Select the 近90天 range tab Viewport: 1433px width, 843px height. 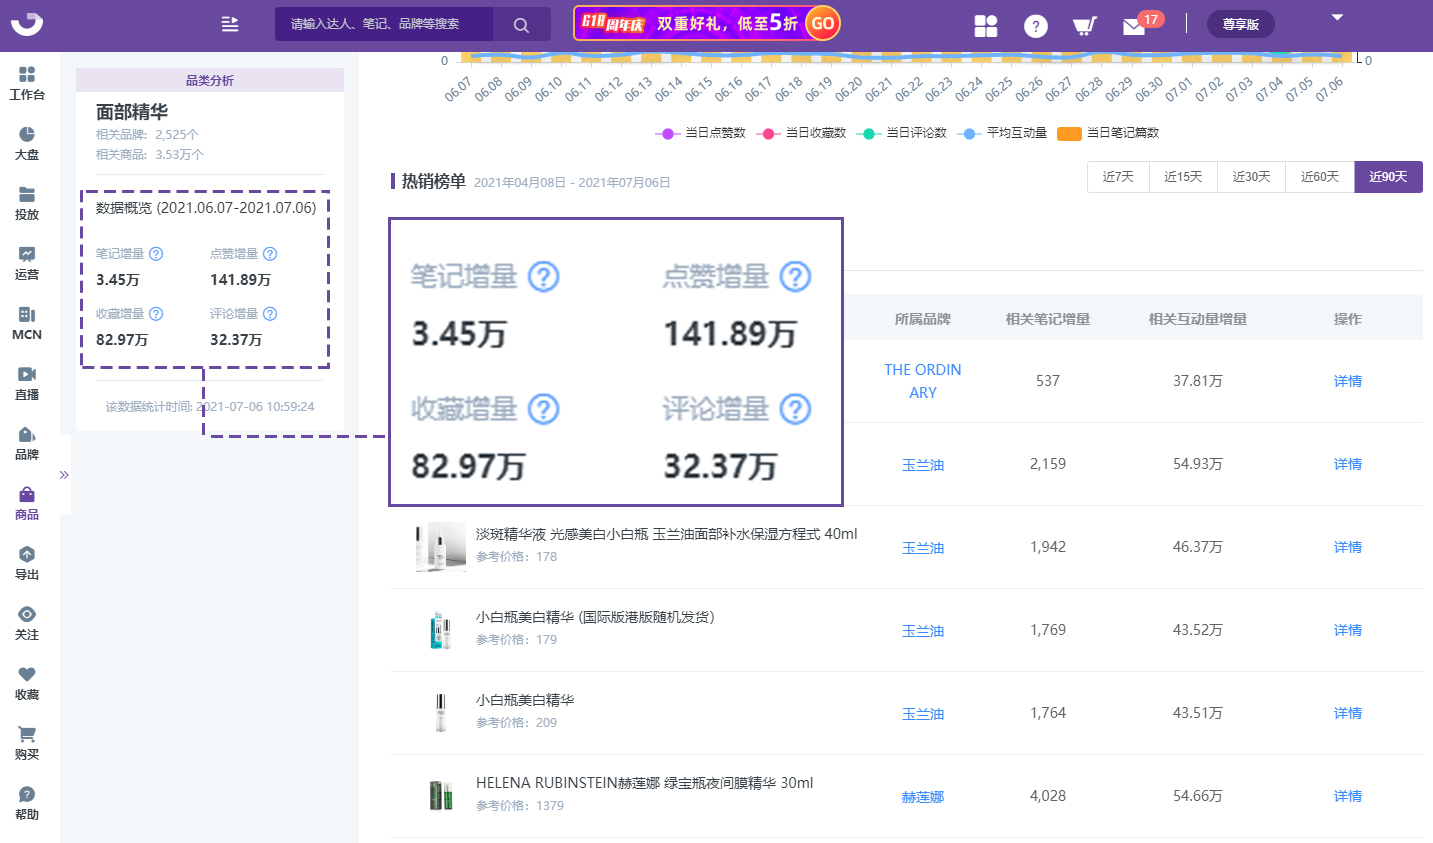(1389, 177)
